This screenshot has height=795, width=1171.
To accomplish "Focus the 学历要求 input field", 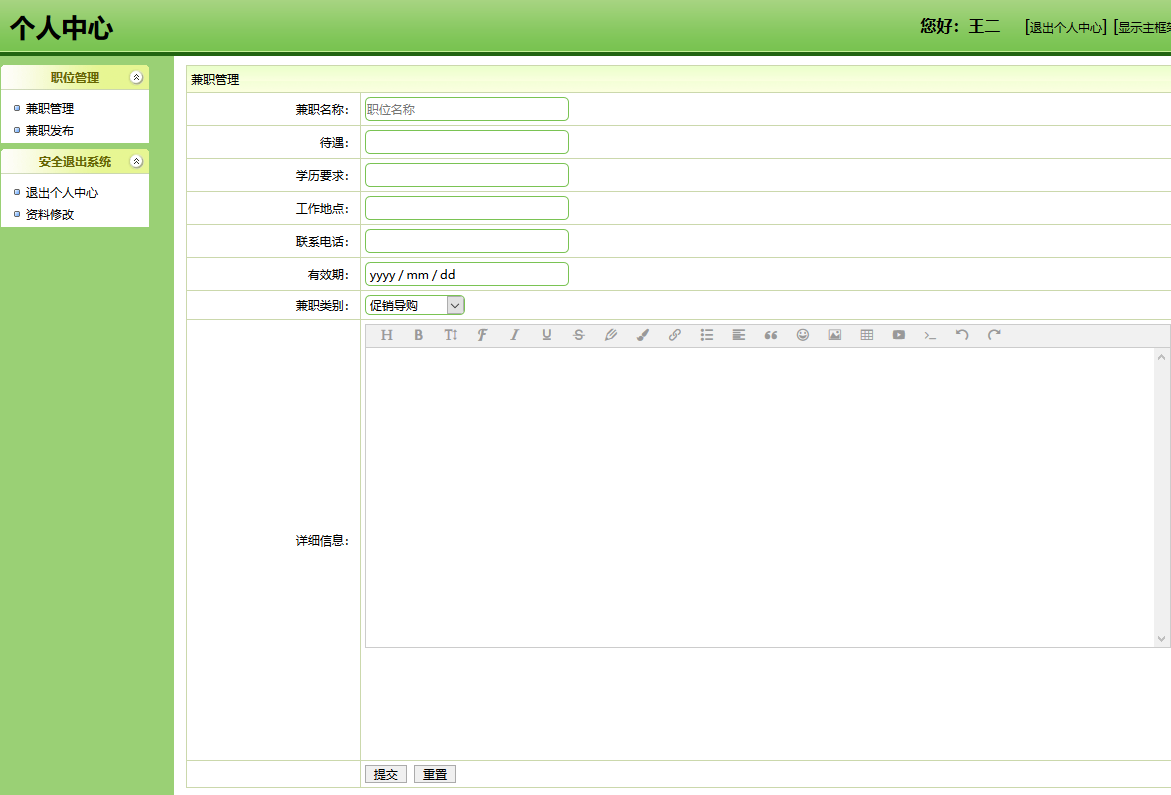I will [467, 175].
